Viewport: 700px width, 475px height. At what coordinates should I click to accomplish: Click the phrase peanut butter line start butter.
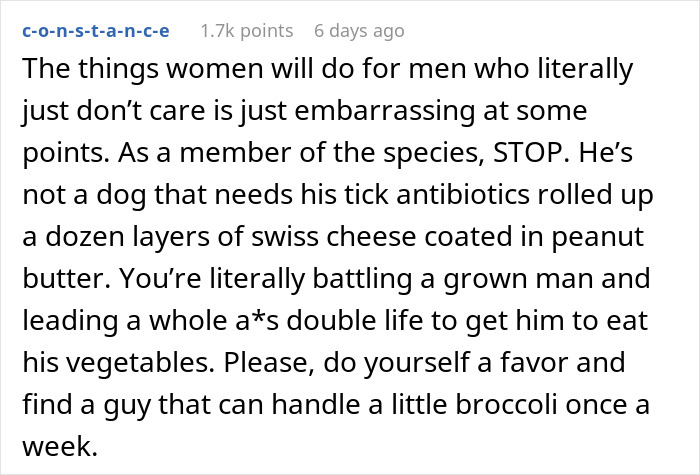pos(66,279)
